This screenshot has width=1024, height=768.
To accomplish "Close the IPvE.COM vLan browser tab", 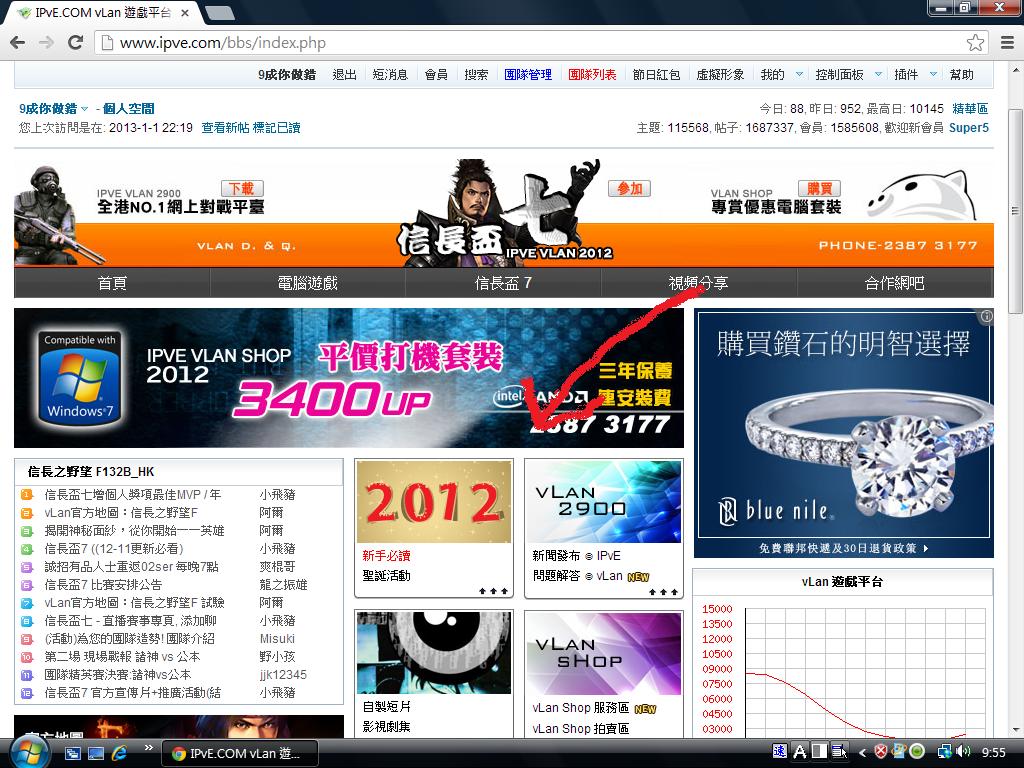I will (185, 13).
